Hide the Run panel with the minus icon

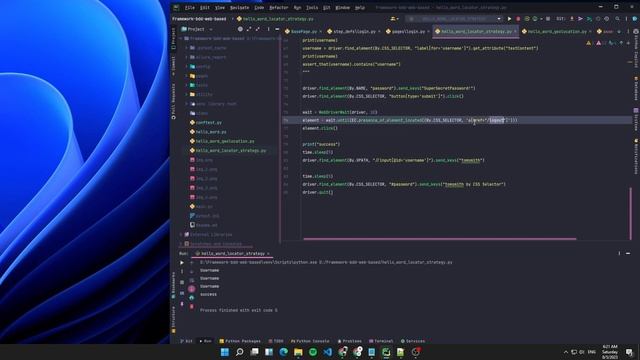click(x=628, y=253)
